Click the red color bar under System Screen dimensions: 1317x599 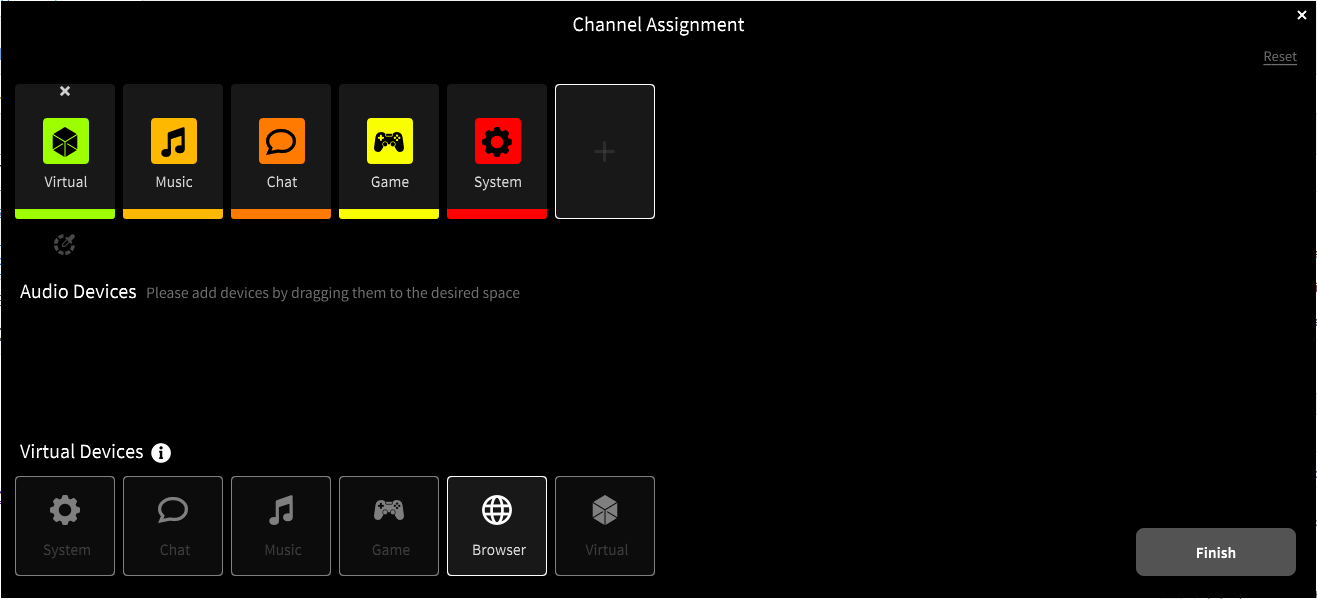497,214
